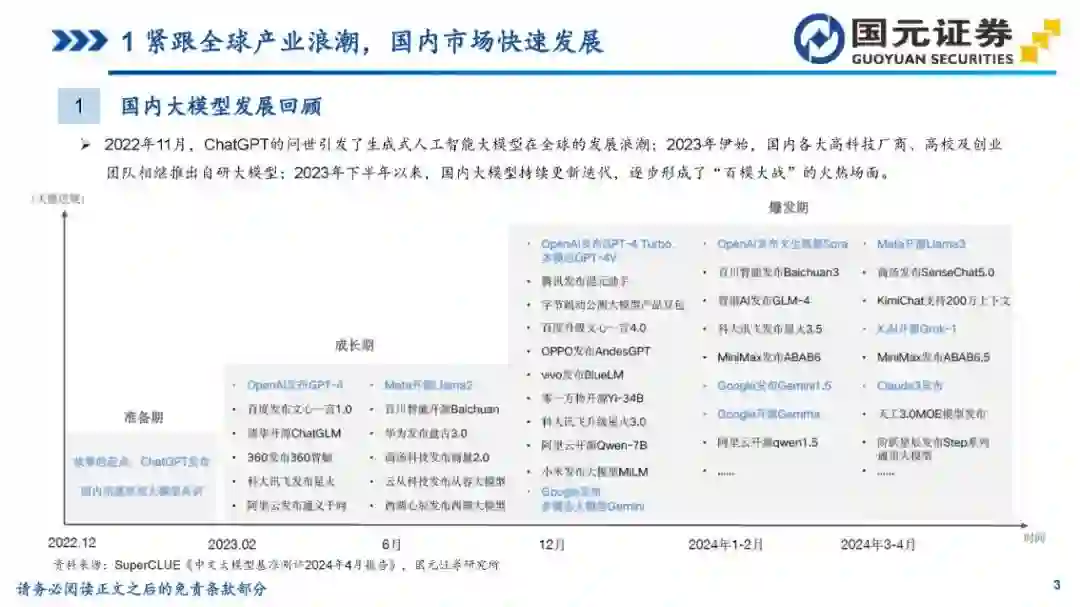Click the entry 科大讯飞发布星火3.5
1080x607 pixels.
tap(769, 329)
